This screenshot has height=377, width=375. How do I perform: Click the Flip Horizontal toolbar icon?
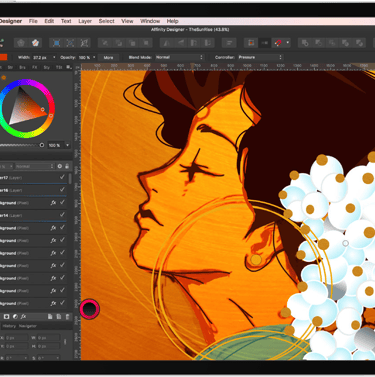coord(167,43)
